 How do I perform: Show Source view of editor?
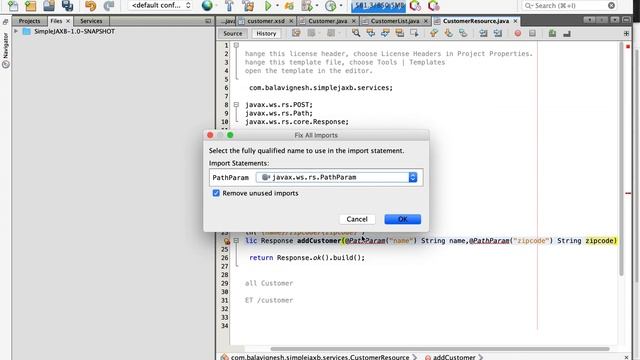[x=233, y=33]
